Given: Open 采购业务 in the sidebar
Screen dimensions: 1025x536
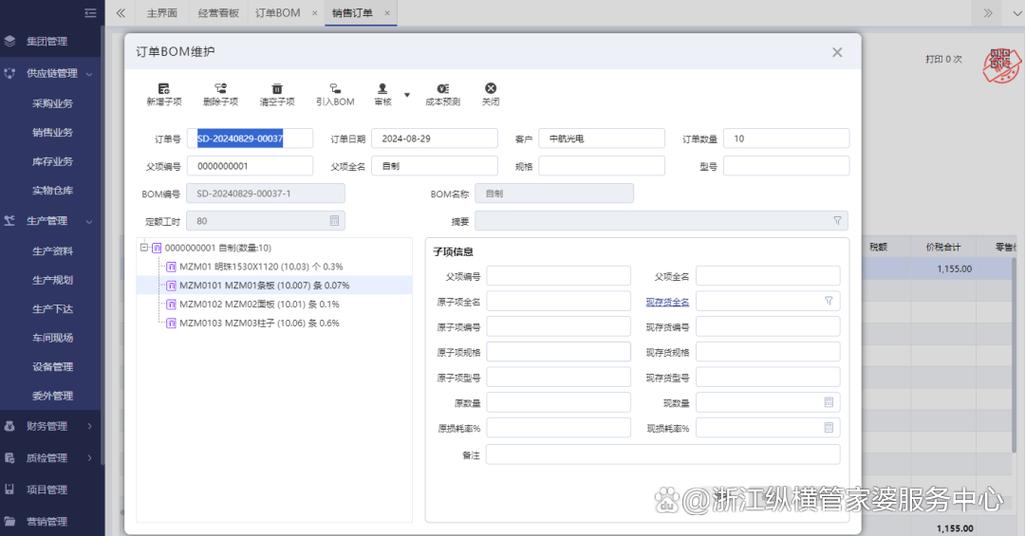Looking at the screenshot, I should (52, 103).
